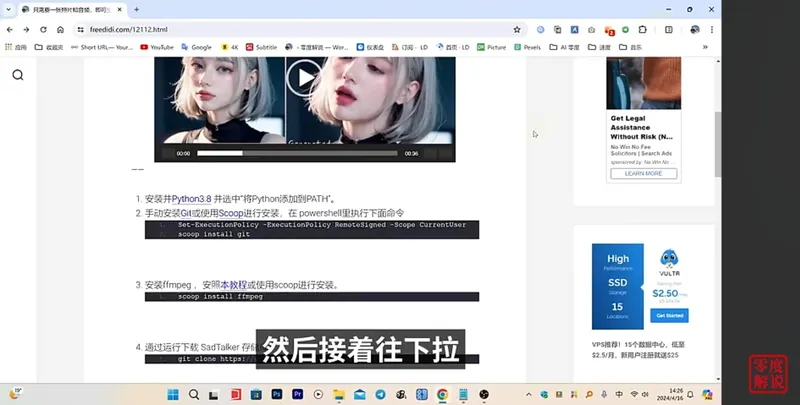Open Telegram from the taskbar
Image resolution: width=800 pixels, height=405 pixels.
tap(381, 394)
